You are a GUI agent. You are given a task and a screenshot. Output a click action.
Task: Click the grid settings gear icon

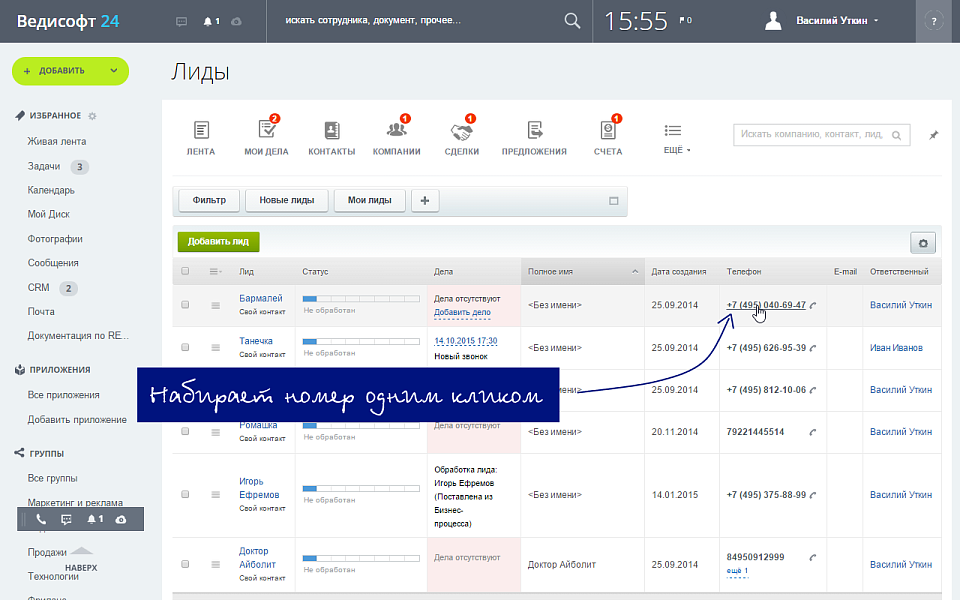[922, 243]
